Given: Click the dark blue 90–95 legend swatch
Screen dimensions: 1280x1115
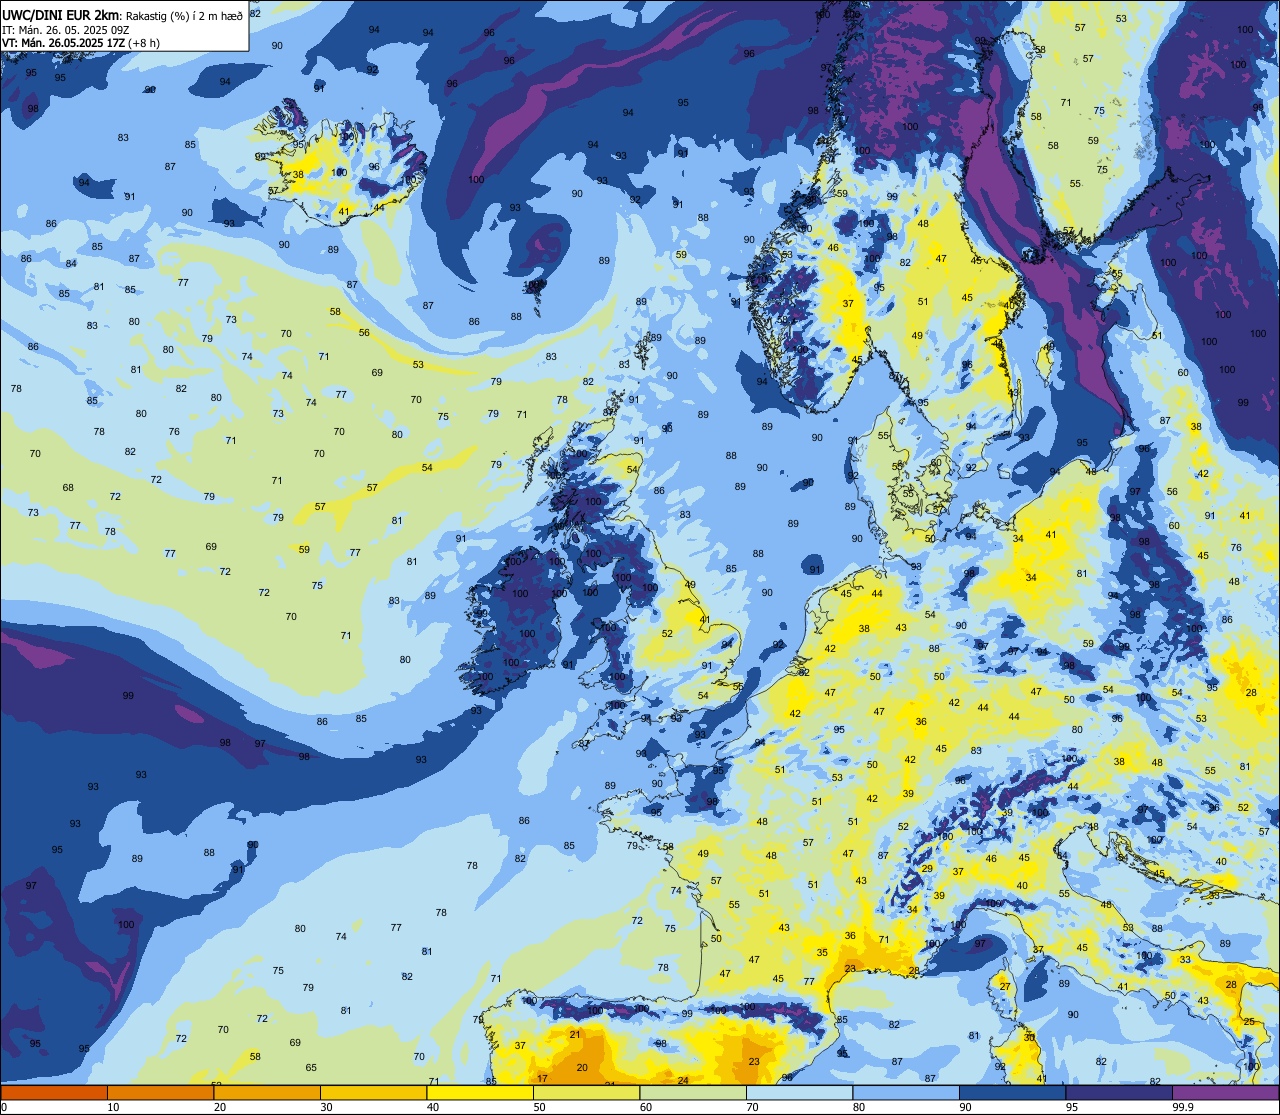Looking at the screenshot, I should pos(1012,1092).
